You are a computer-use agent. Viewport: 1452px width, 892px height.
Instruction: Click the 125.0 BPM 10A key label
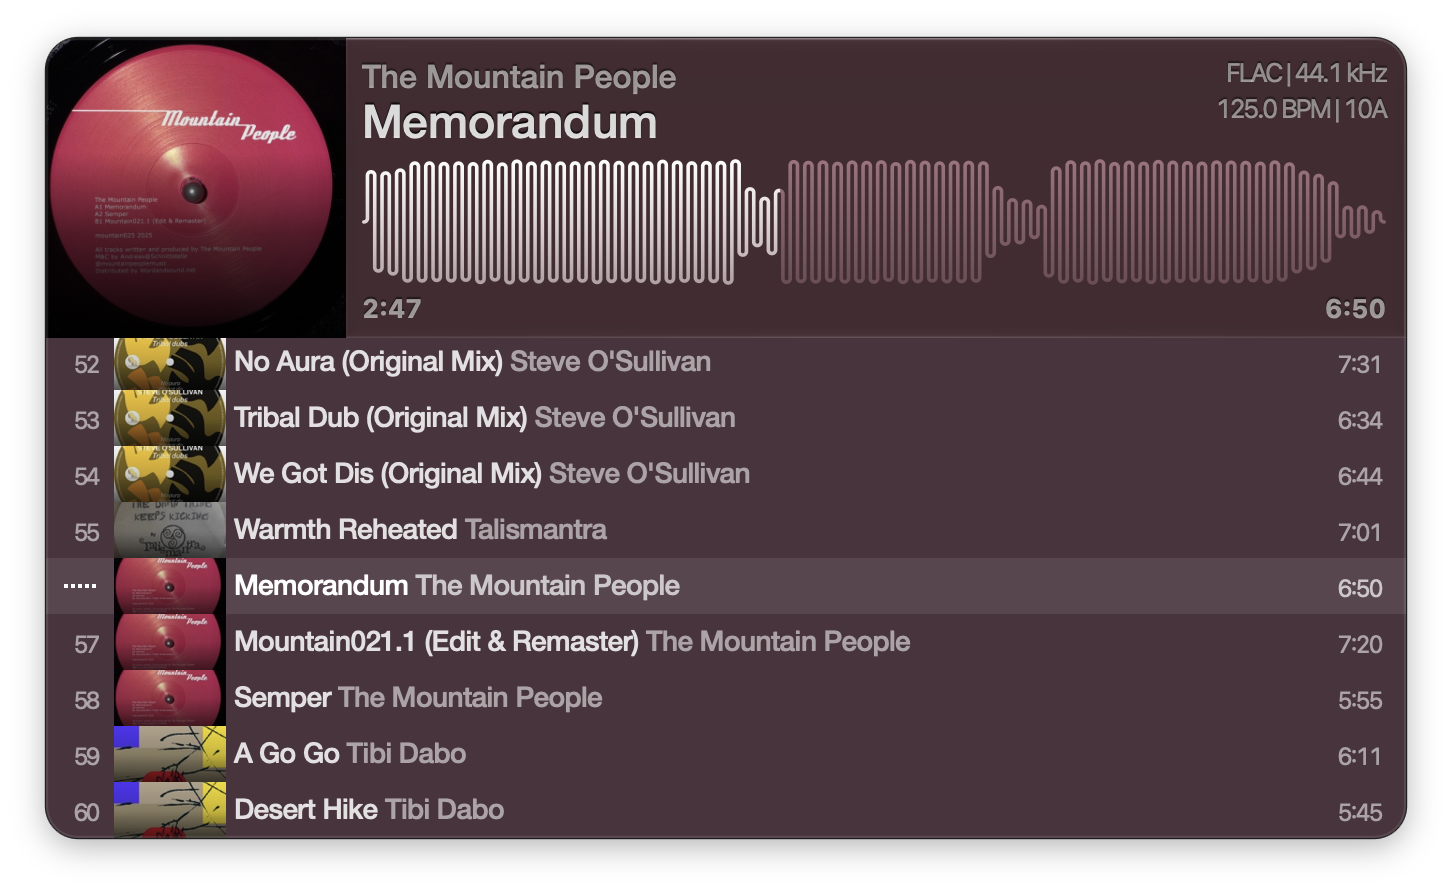(x=1302, y=109)
